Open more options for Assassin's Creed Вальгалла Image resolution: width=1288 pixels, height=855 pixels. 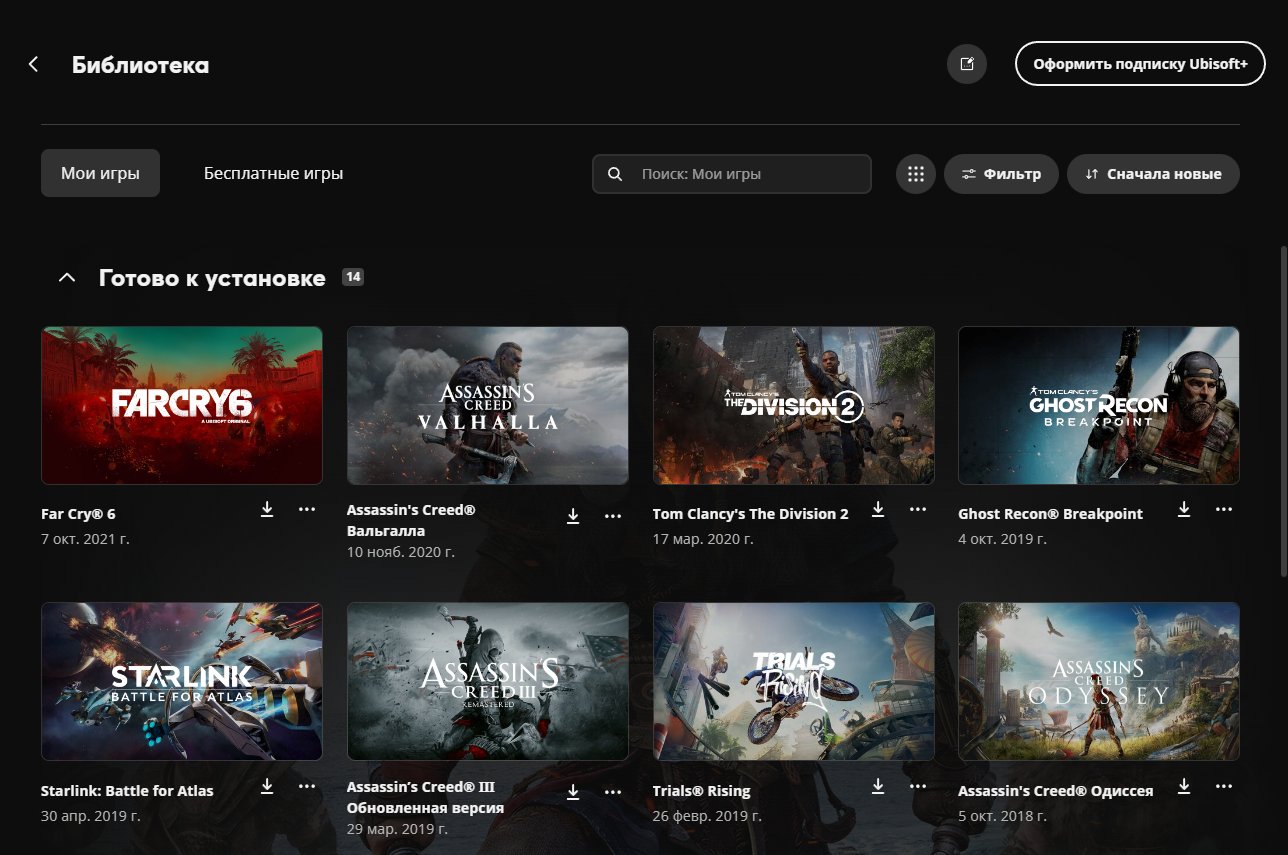point(613,517)
